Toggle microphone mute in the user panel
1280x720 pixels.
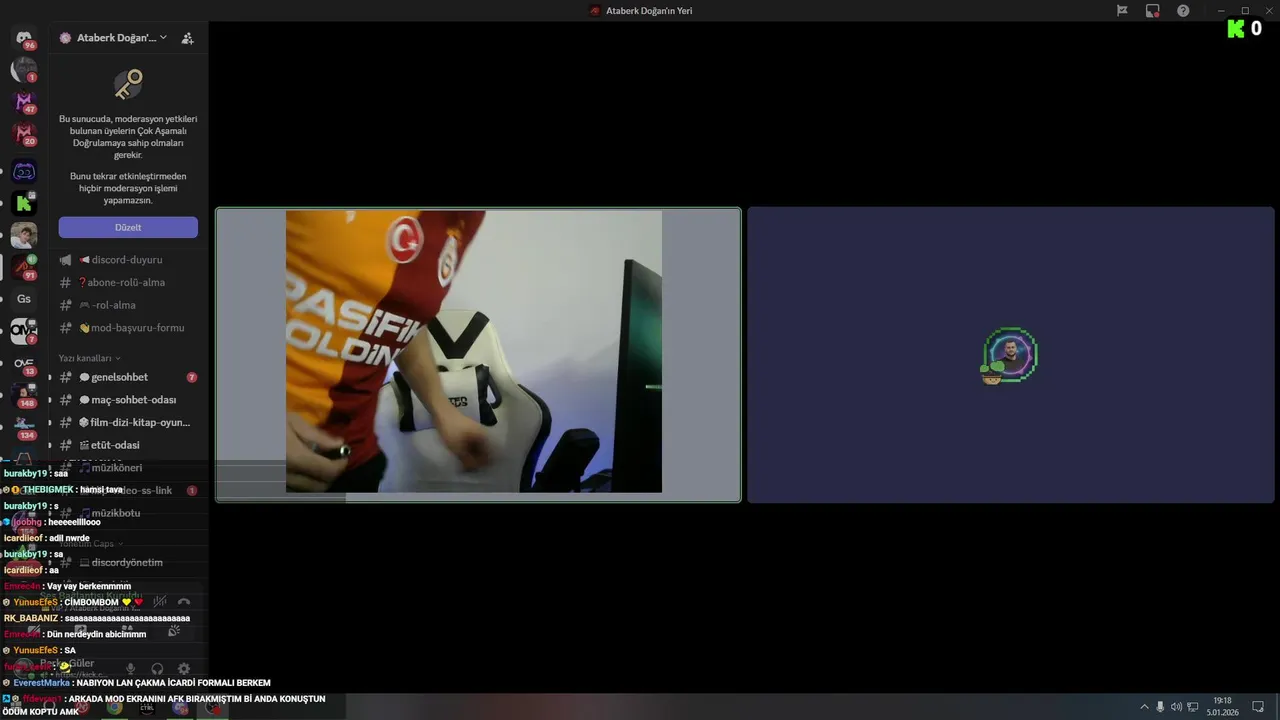pos(130,668)
